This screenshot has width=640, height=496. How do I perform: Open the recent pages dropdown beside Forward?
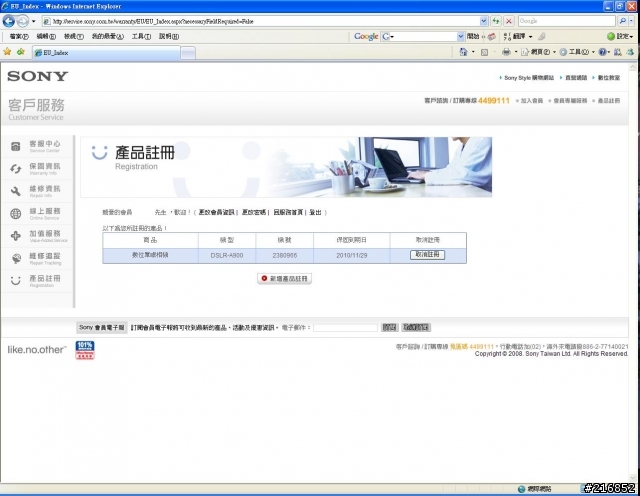(x=34, y=21)
